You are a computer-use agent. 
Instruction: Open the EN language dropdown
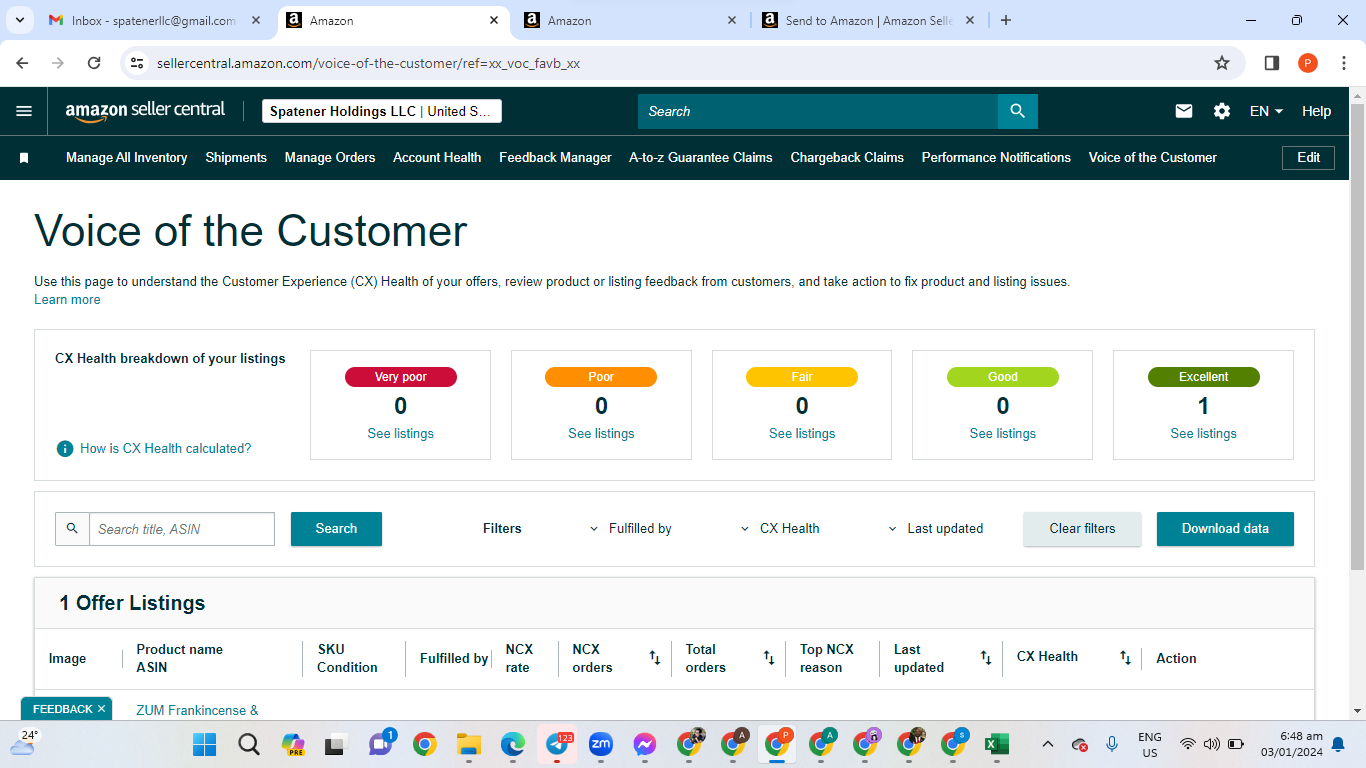(x=1266, y=111)
